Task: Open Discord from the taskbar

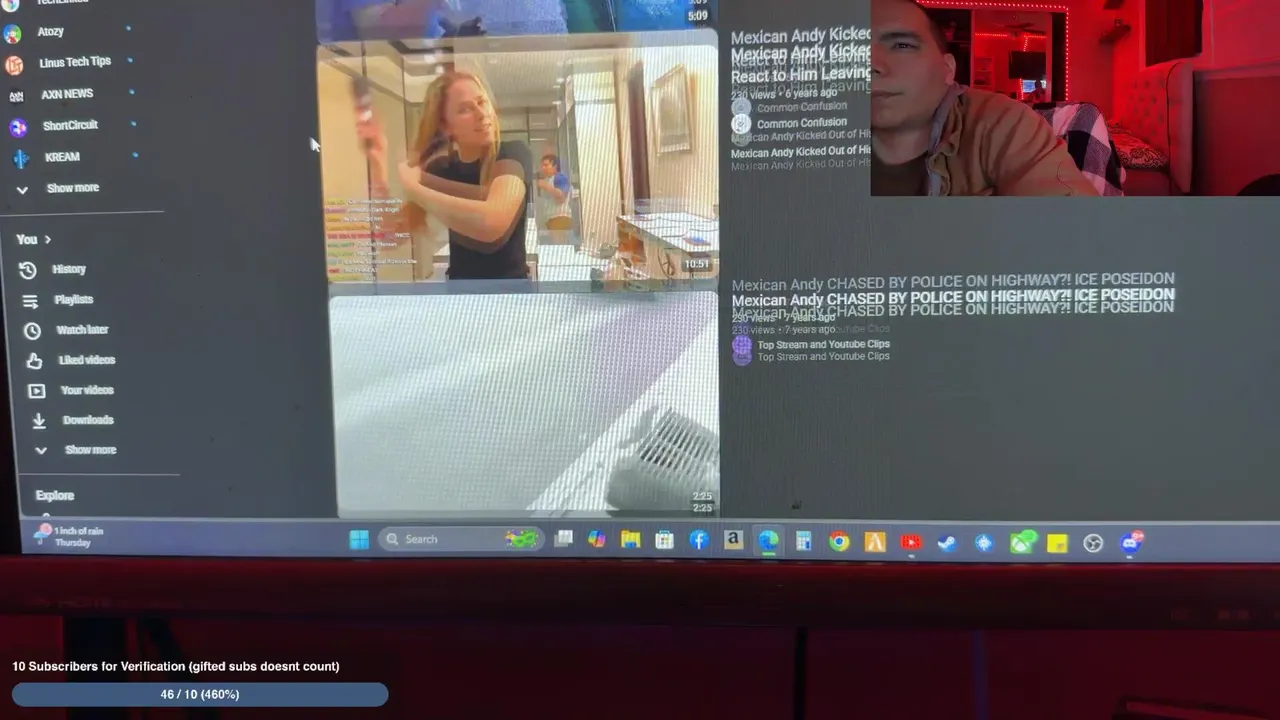Action: (1131, 542)
